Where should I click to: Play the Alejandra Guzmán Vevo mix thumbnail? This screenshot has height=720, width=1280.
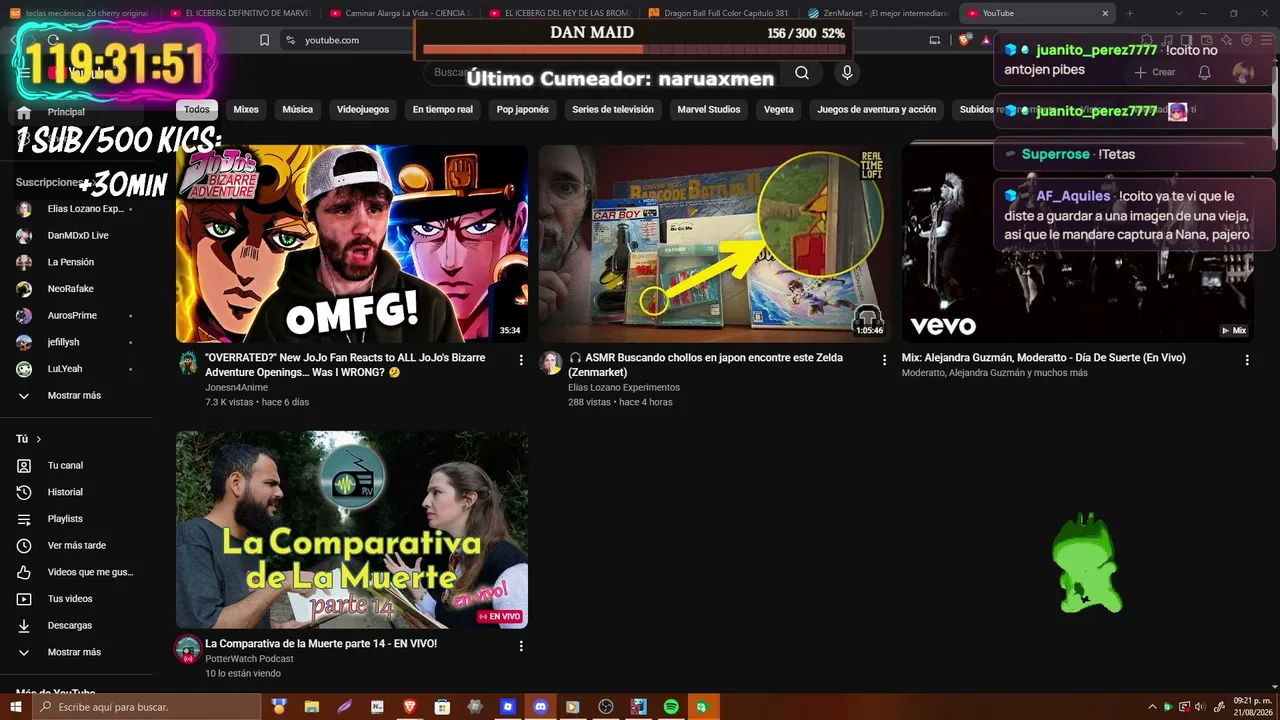(1078, 244)
